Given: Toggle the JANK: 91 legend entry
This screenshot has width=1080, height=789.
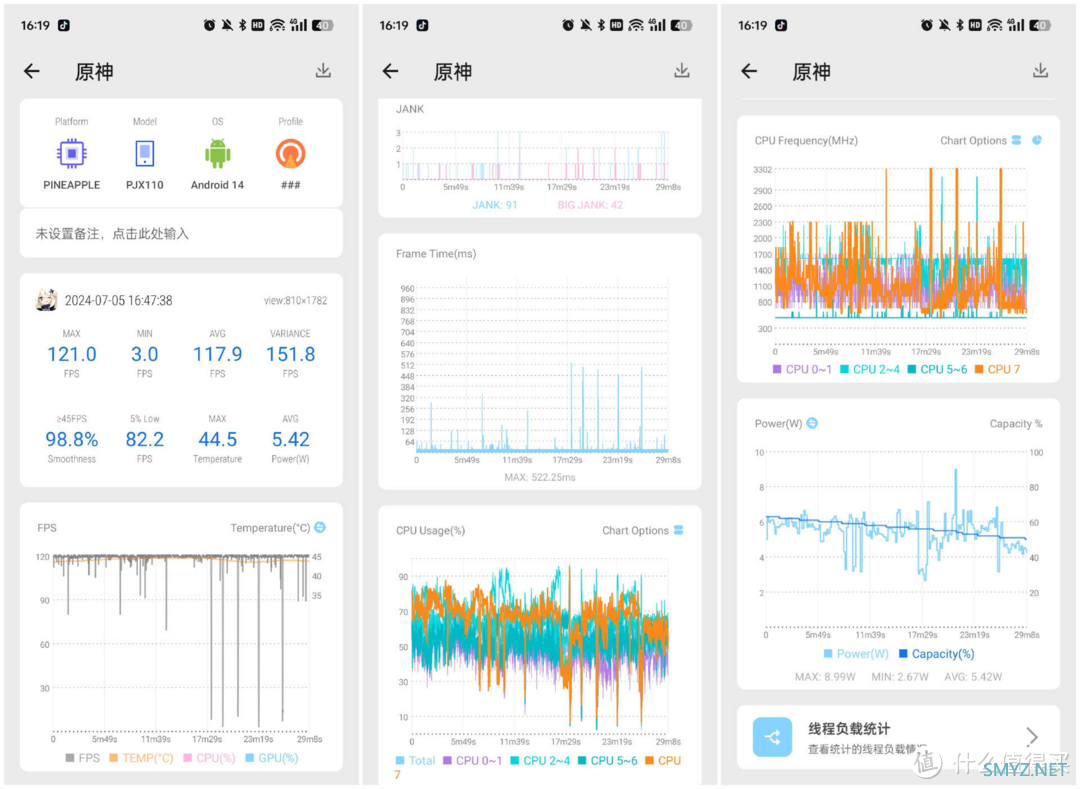Looking at the screenshot, I should [495, 205].
